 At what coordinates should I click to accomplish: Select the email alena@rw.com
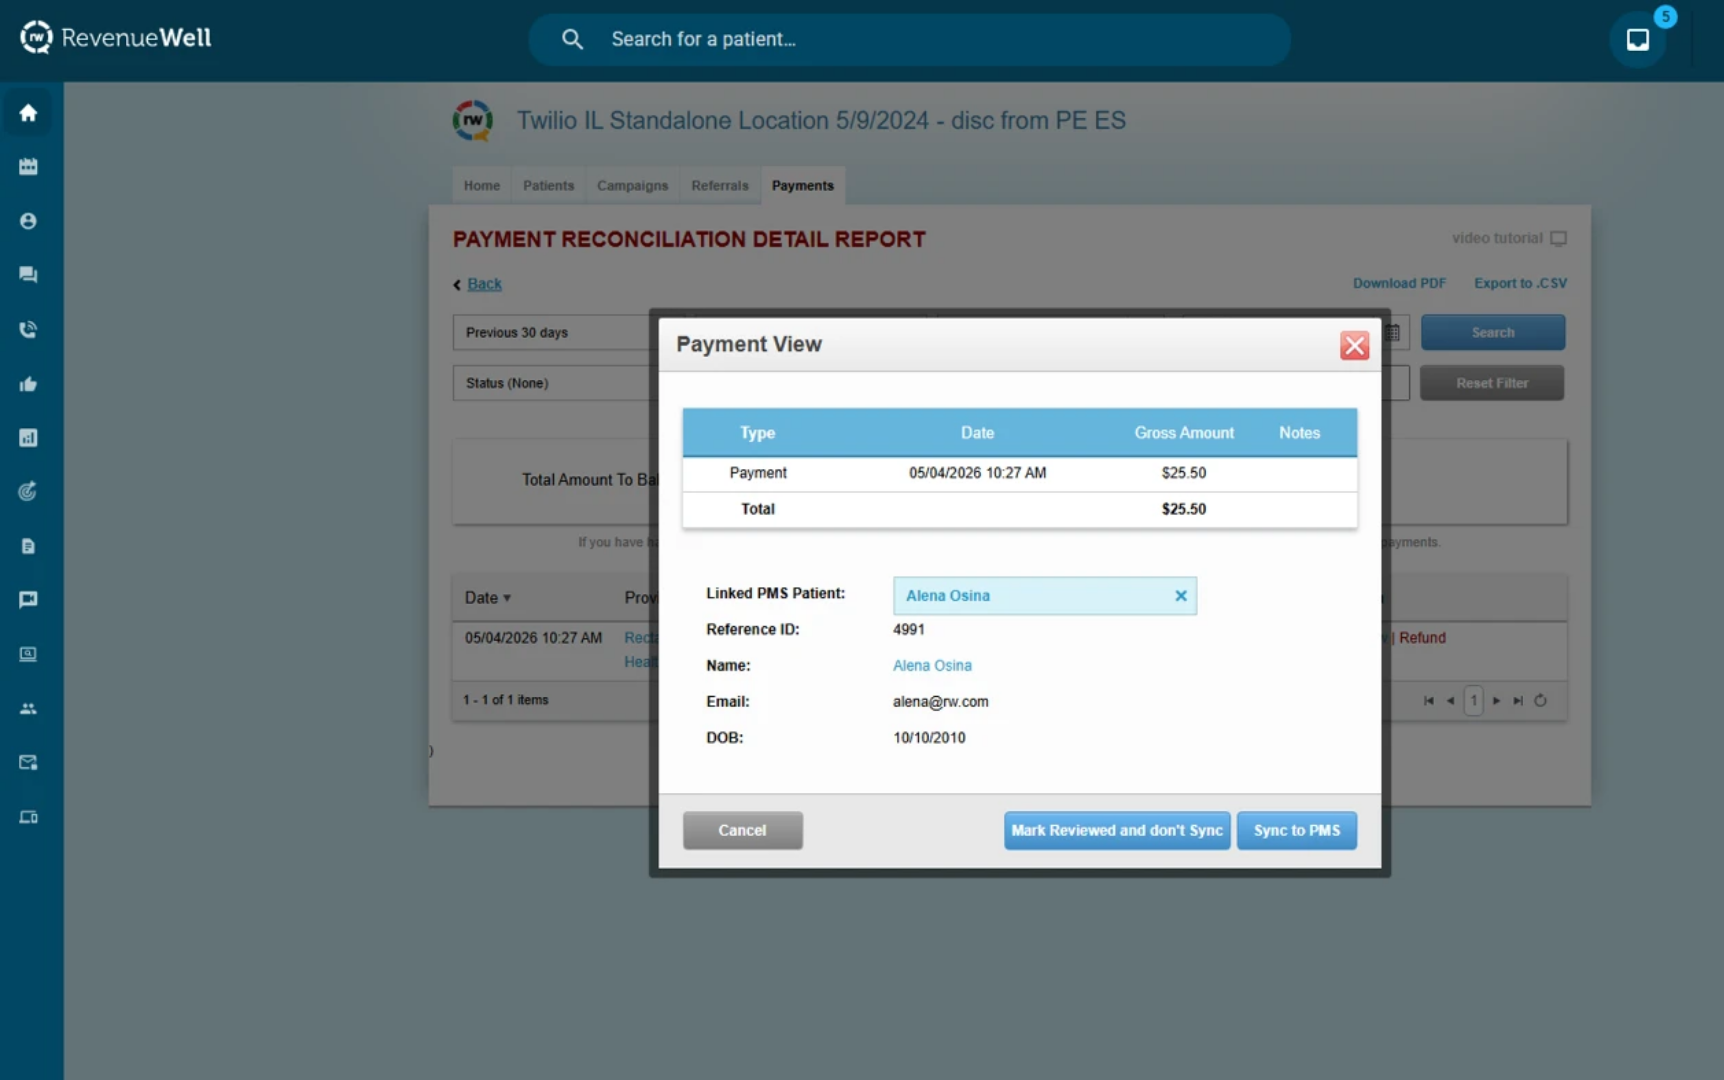tap(940, 702)
